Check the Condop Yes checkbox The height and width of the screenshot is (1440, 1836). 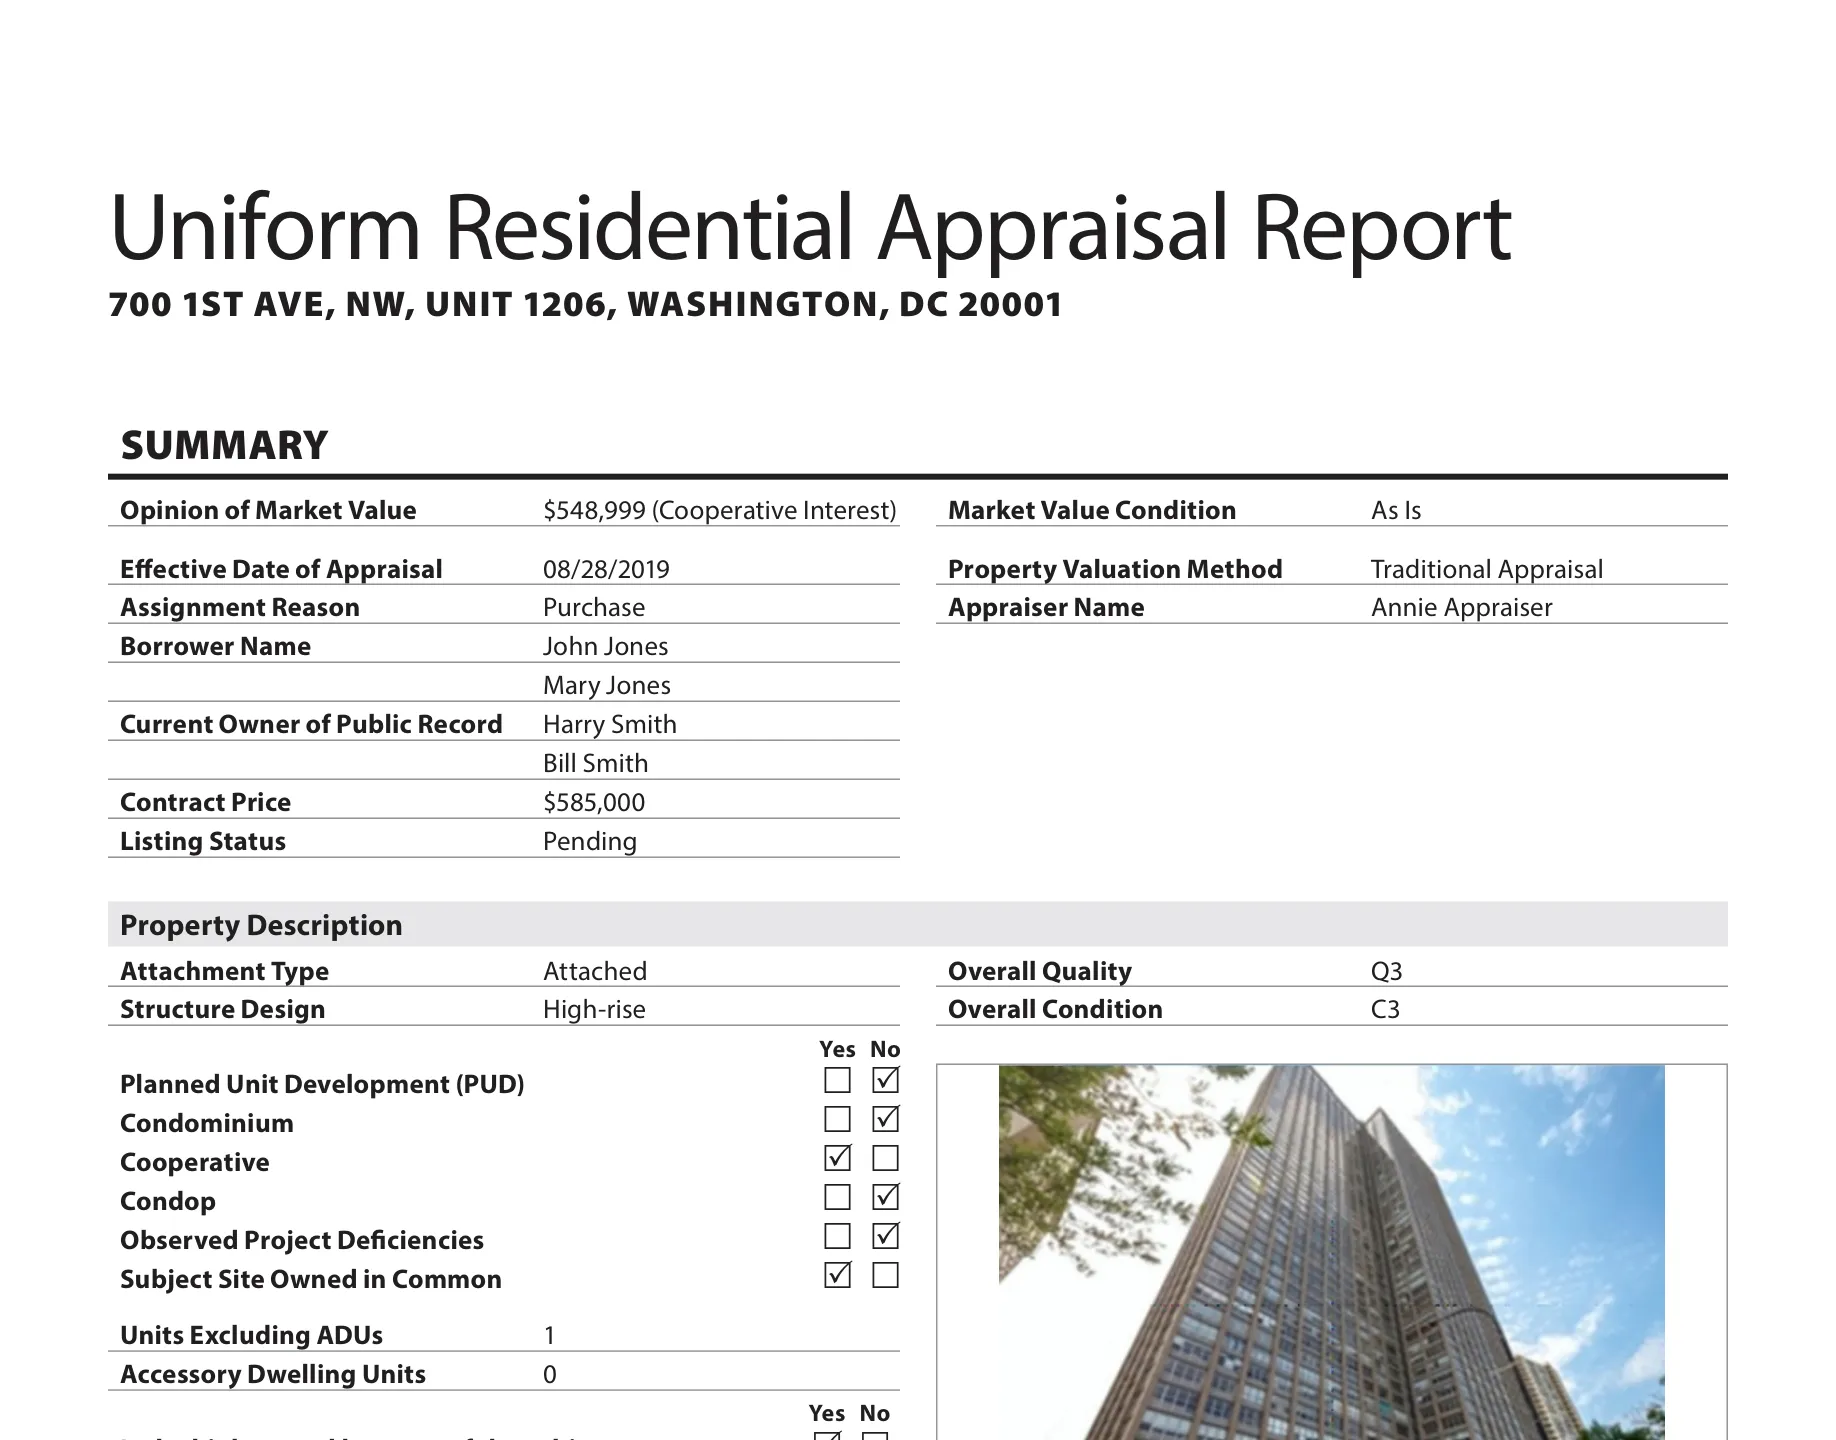coord(837,1198)
